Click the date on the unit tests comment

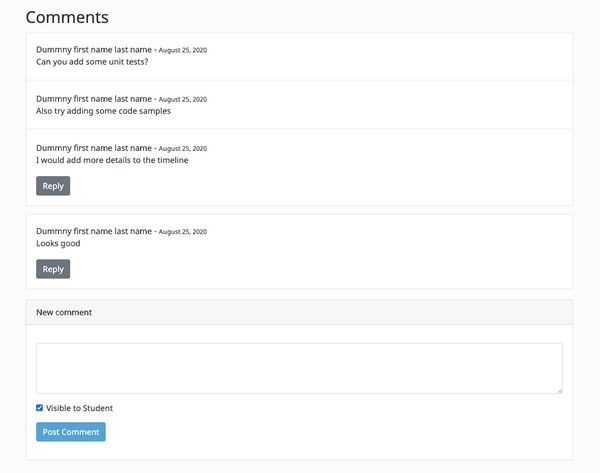(183, 50)
